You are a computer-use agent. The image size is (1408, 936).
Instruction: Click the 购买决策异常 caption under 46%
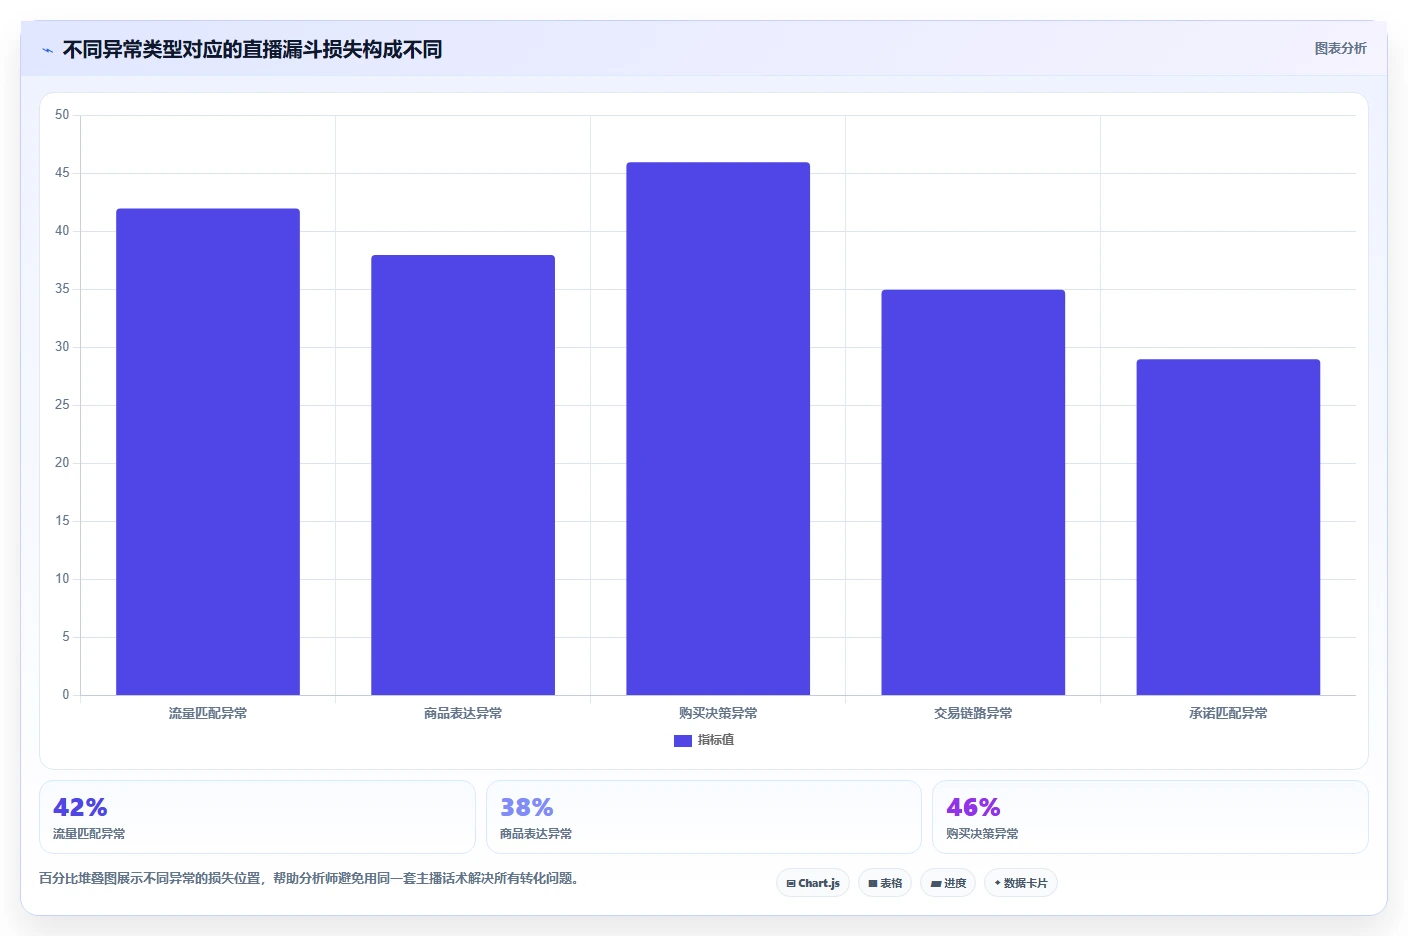point(982,833)
